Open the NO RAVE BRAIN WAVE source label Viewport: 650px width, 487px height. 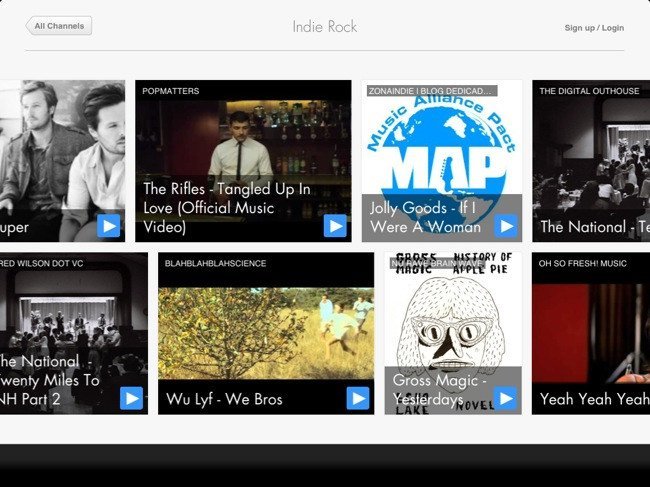[x=437, y=263]
